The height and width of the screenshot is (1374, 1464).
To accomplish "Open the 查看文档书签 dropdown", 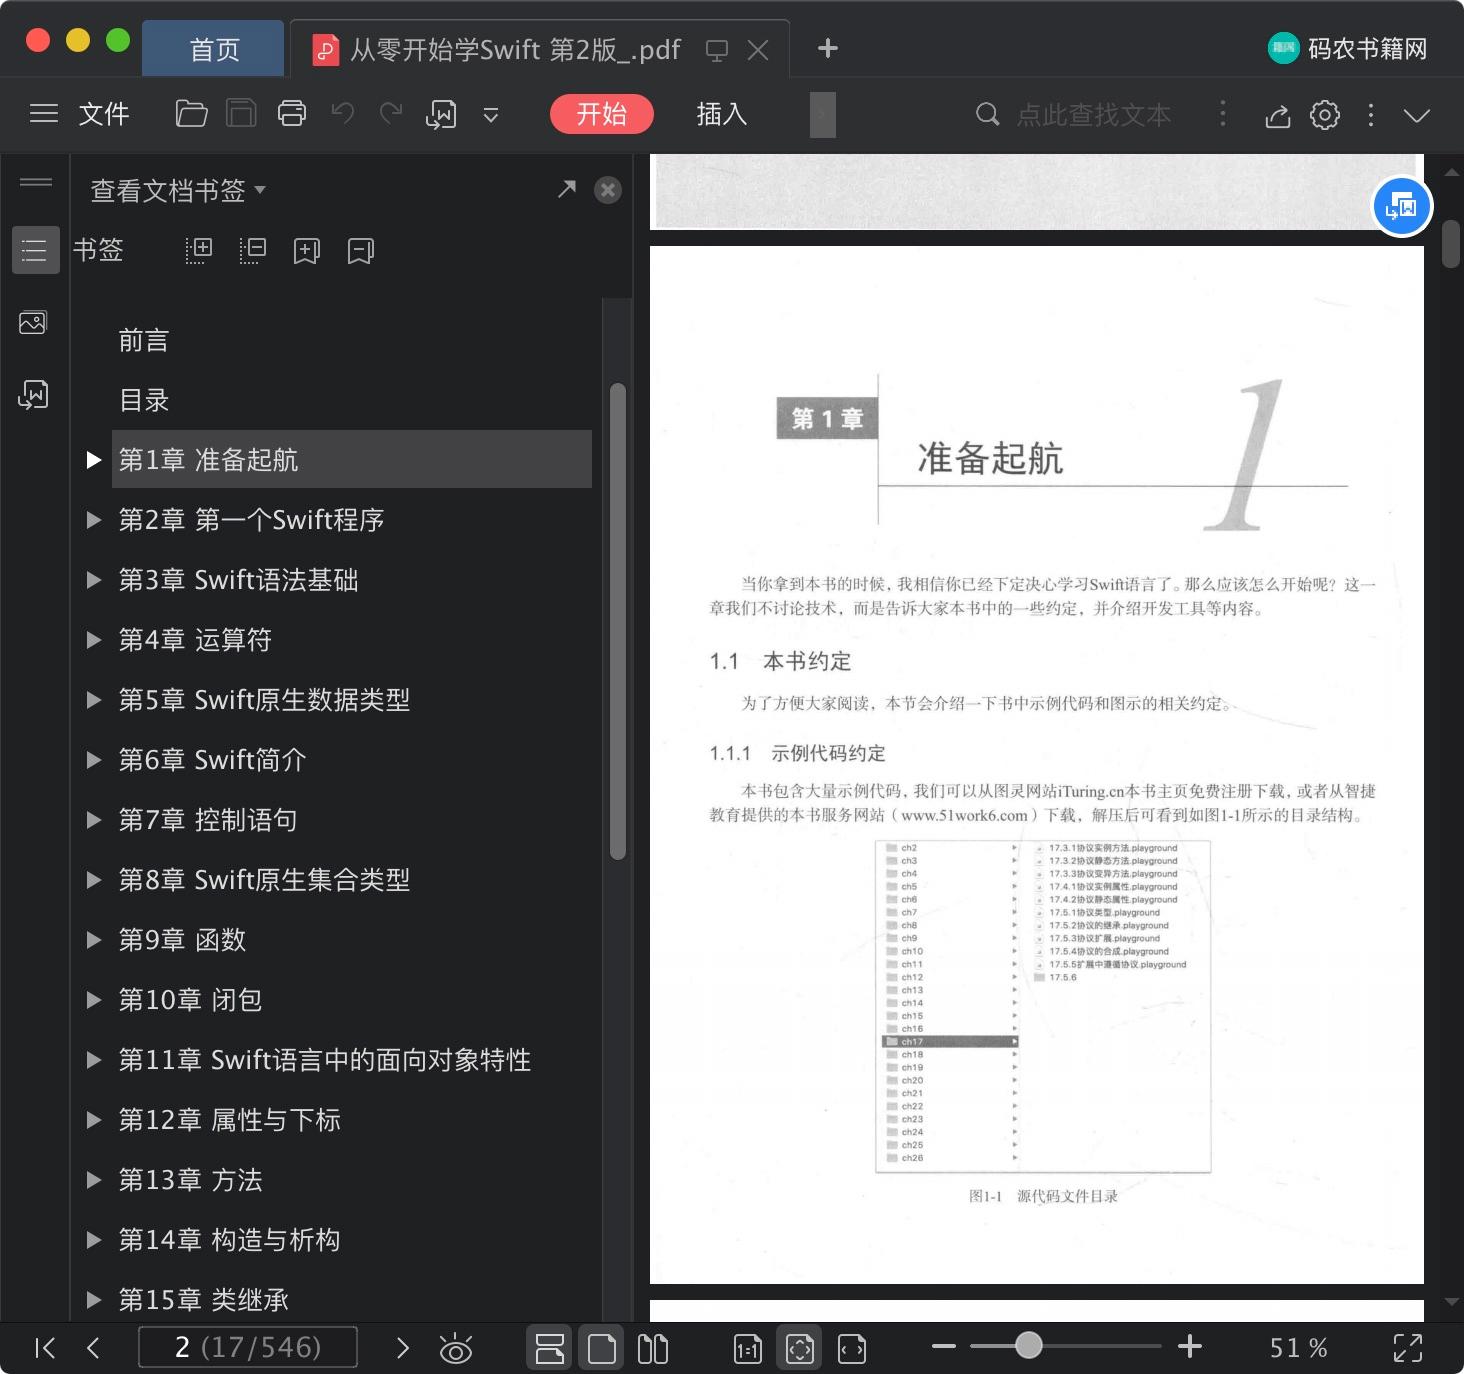I will 178,190.
